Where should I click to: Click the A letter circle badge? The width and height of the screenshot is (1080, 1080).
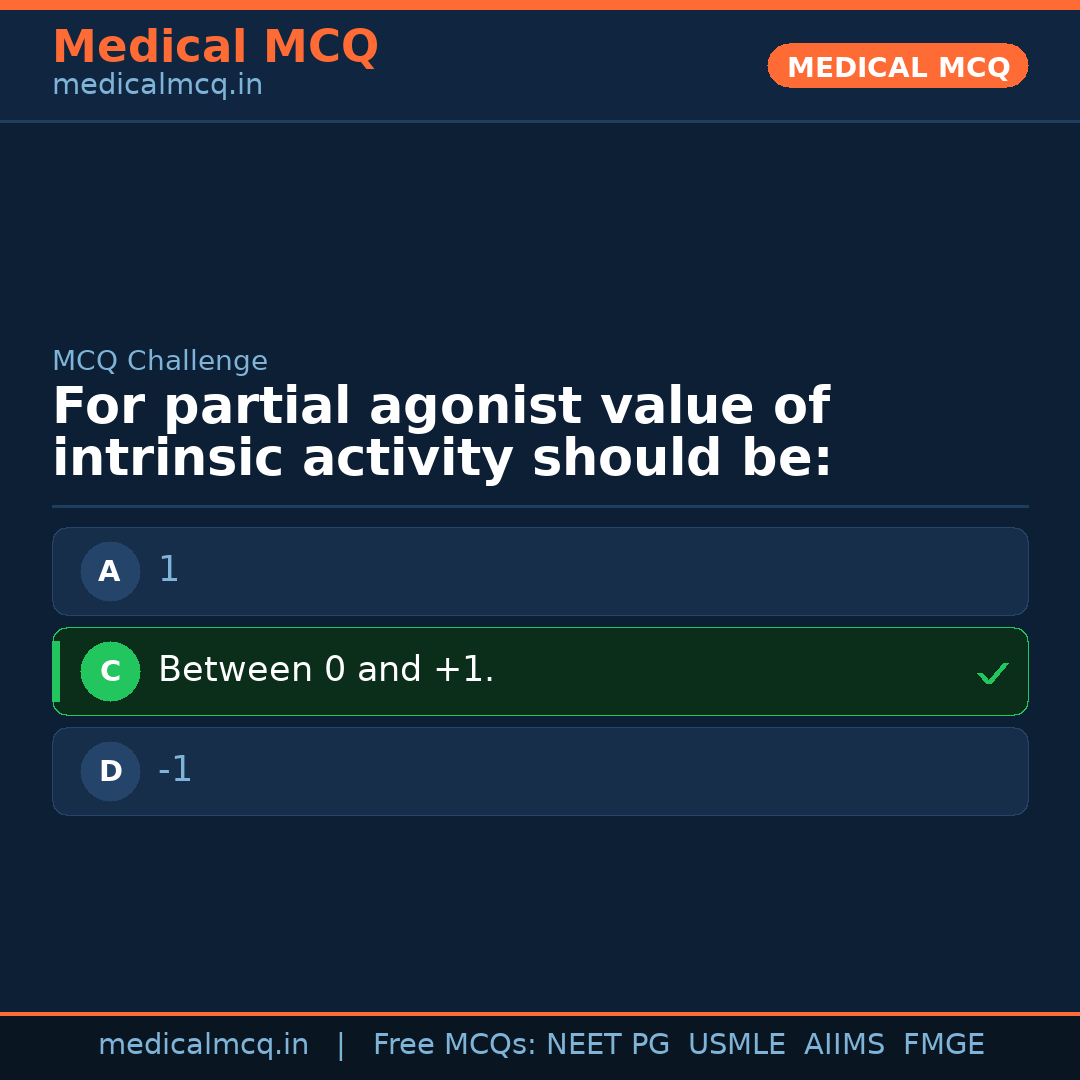tap(110, 572)
